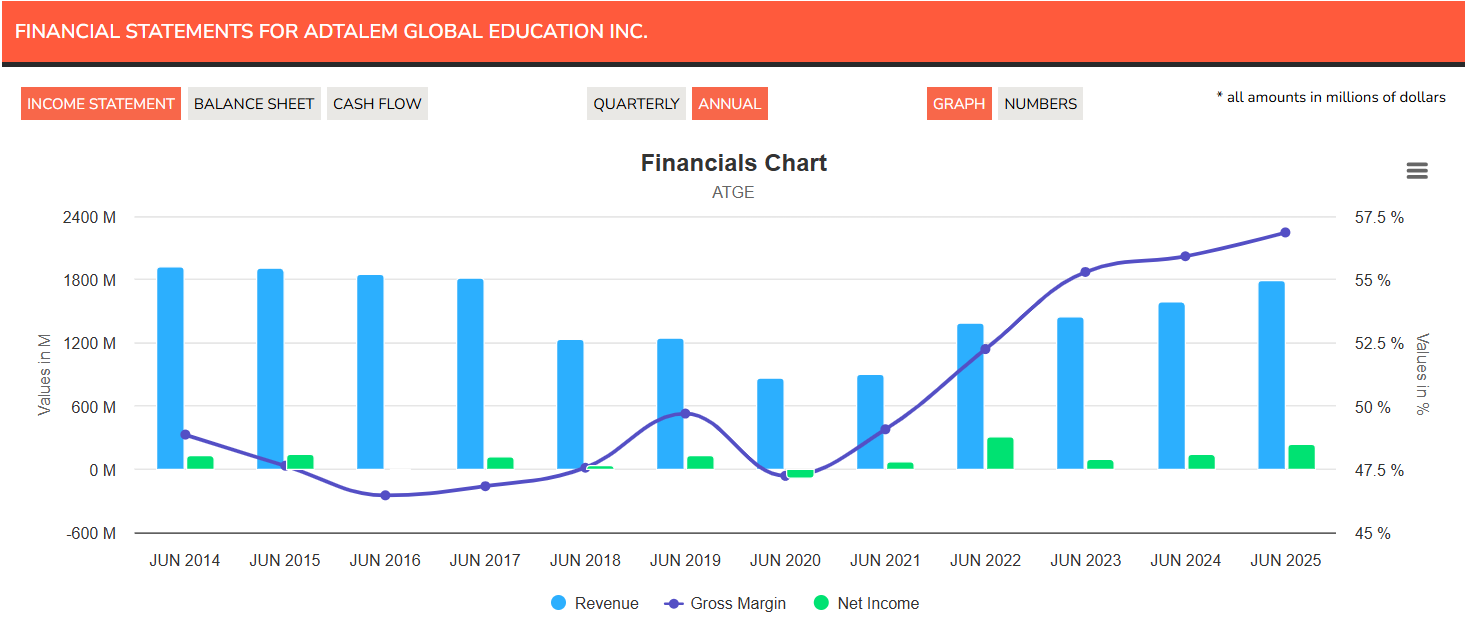
Task: Open the chart hamburger context menu
Action: [x=1416, y=171]
